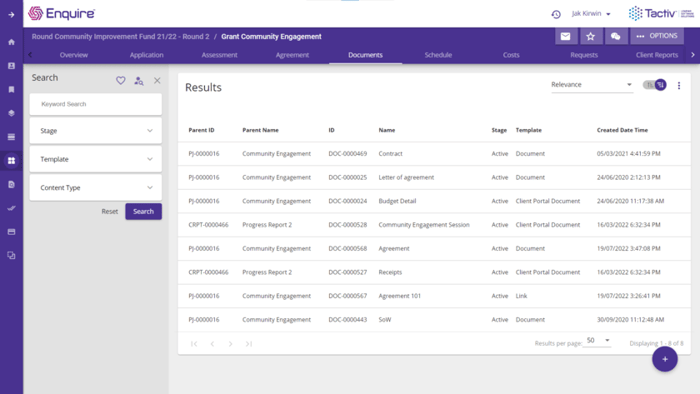Switch to the Agreement tab
This screenshot has width=700, height=394.
[x=292, y=55]
